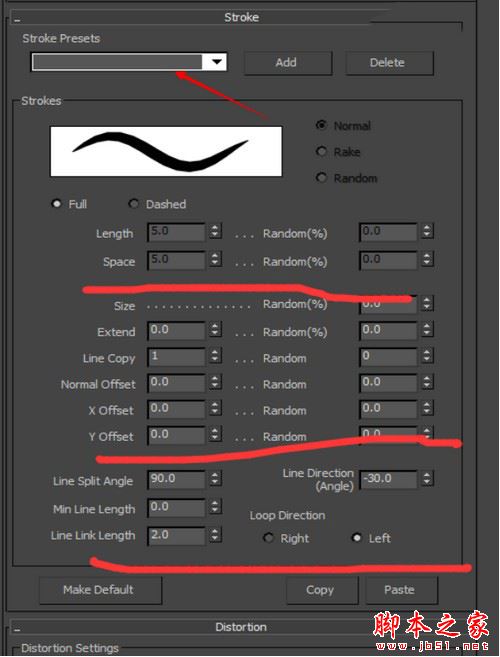Select the Normal stroke radio button

[322, 125]
